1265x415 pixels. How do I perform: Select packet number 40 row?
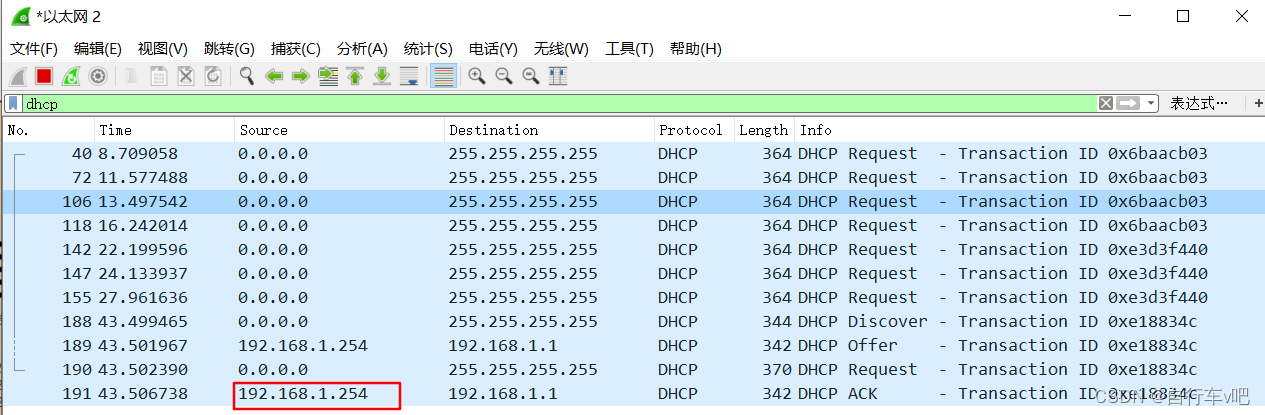(634, 154)
